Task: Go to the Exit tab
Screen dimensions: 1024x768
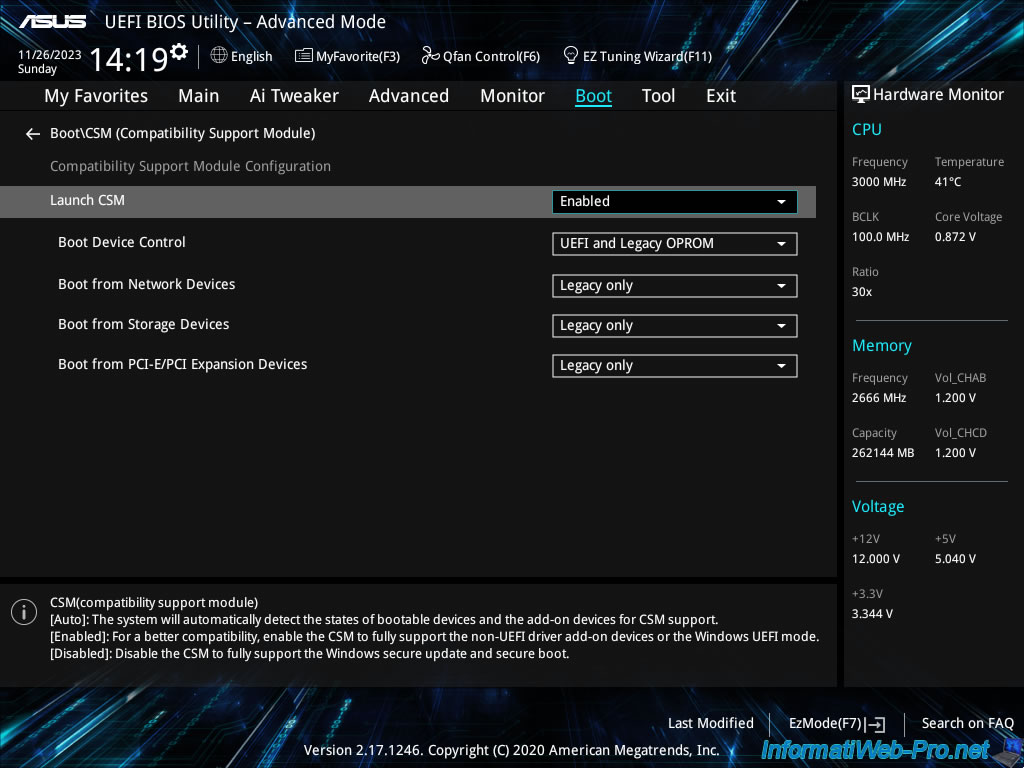Action: pos(721,96)
